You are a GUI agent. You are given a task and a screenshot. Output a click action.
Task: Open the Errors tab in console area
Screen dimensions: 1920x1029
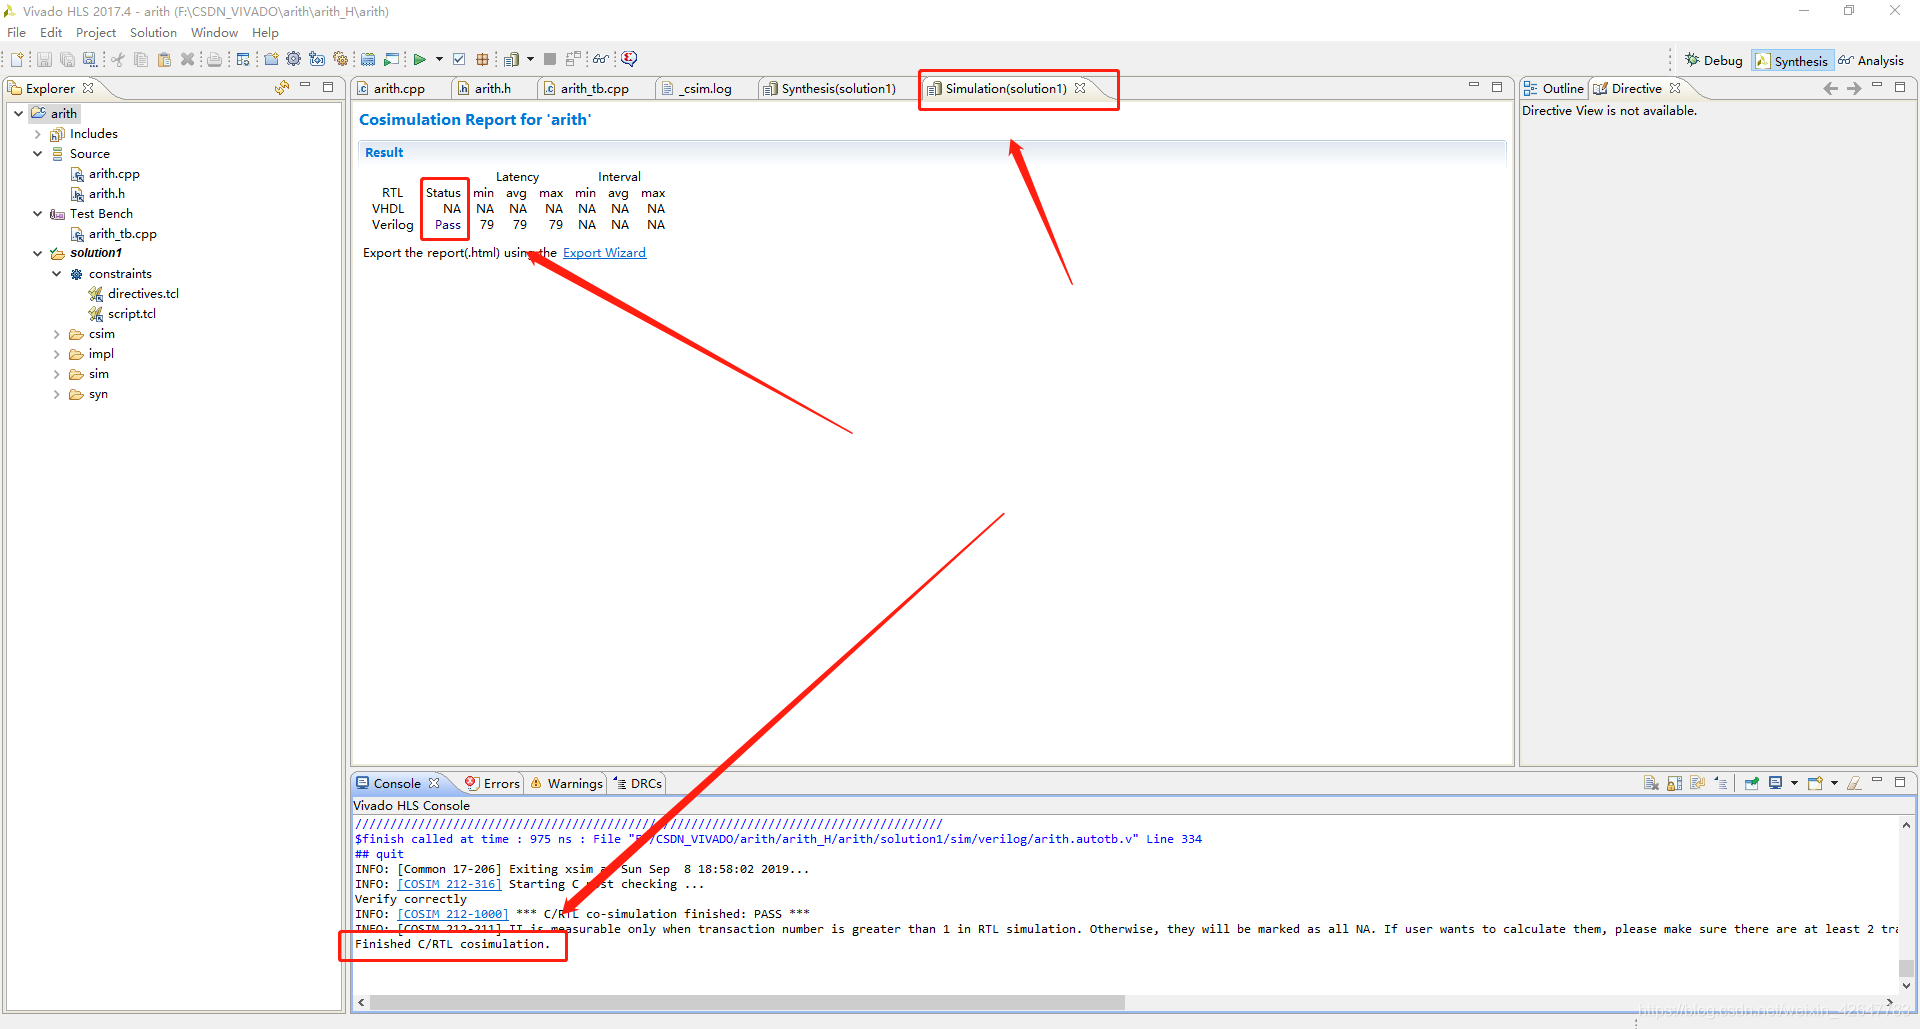click(x=492, y=783)
